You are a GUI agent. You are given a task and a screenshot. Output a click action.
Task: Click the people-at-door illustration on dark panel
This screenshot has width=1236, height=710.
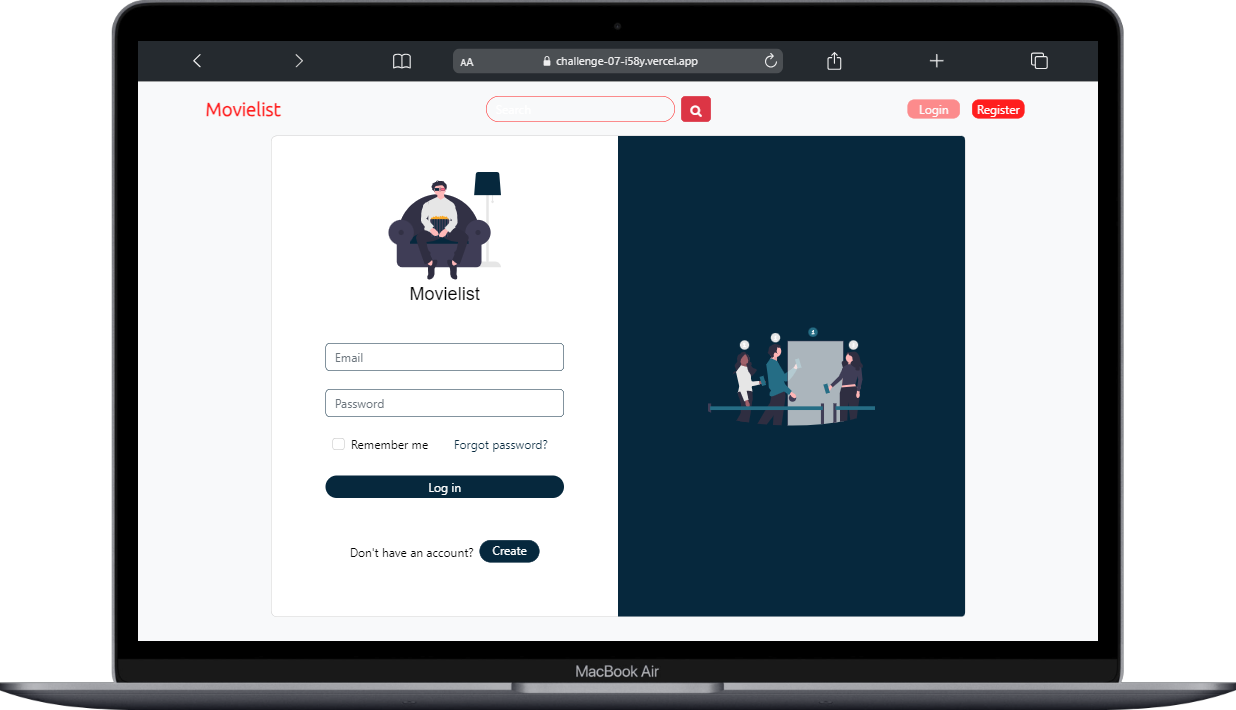pyautogui.click(x=791, y=376)
